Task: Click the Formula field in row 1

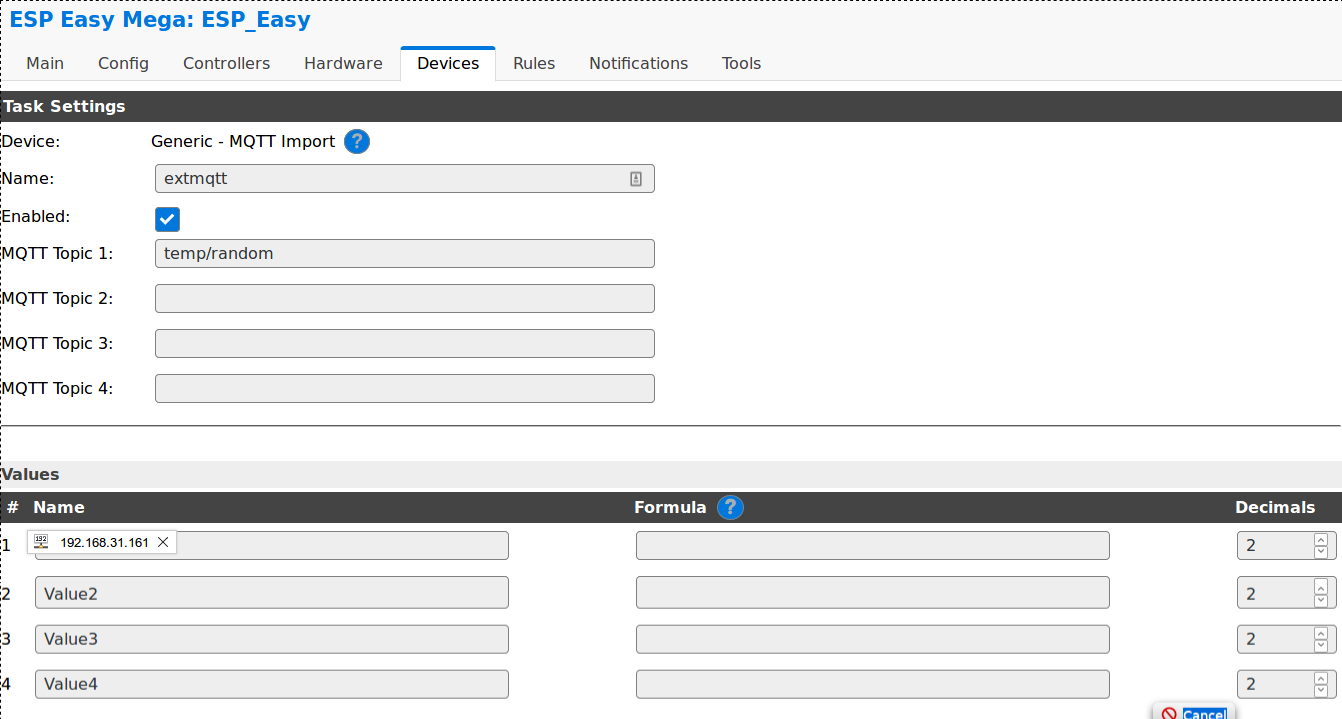Action: pos(873,546)
